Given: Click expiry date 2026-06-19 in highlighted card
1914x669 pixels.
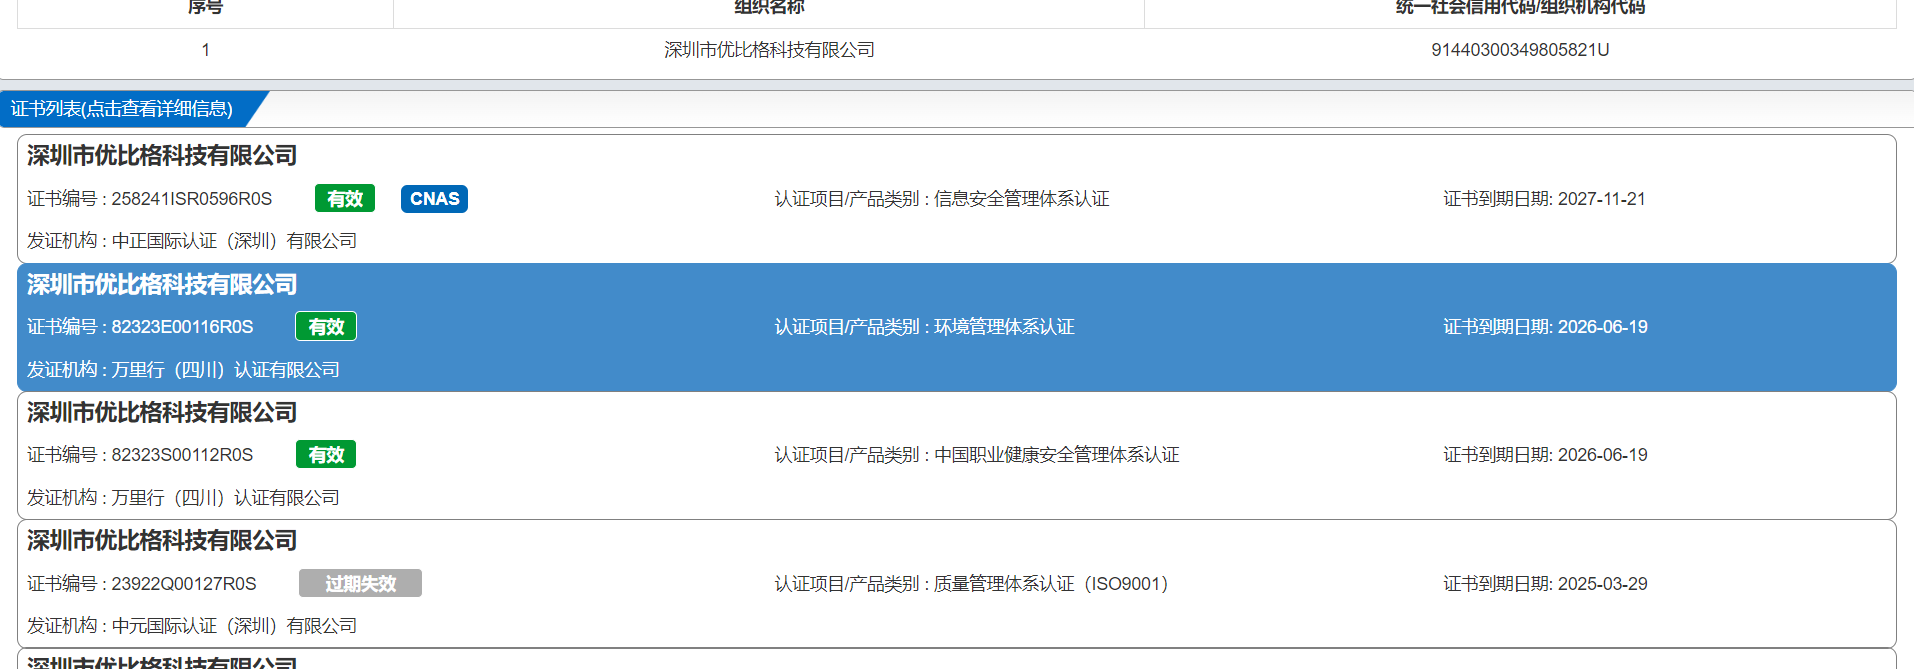Looking at the screenshot, I should (x=1602, y=327).
